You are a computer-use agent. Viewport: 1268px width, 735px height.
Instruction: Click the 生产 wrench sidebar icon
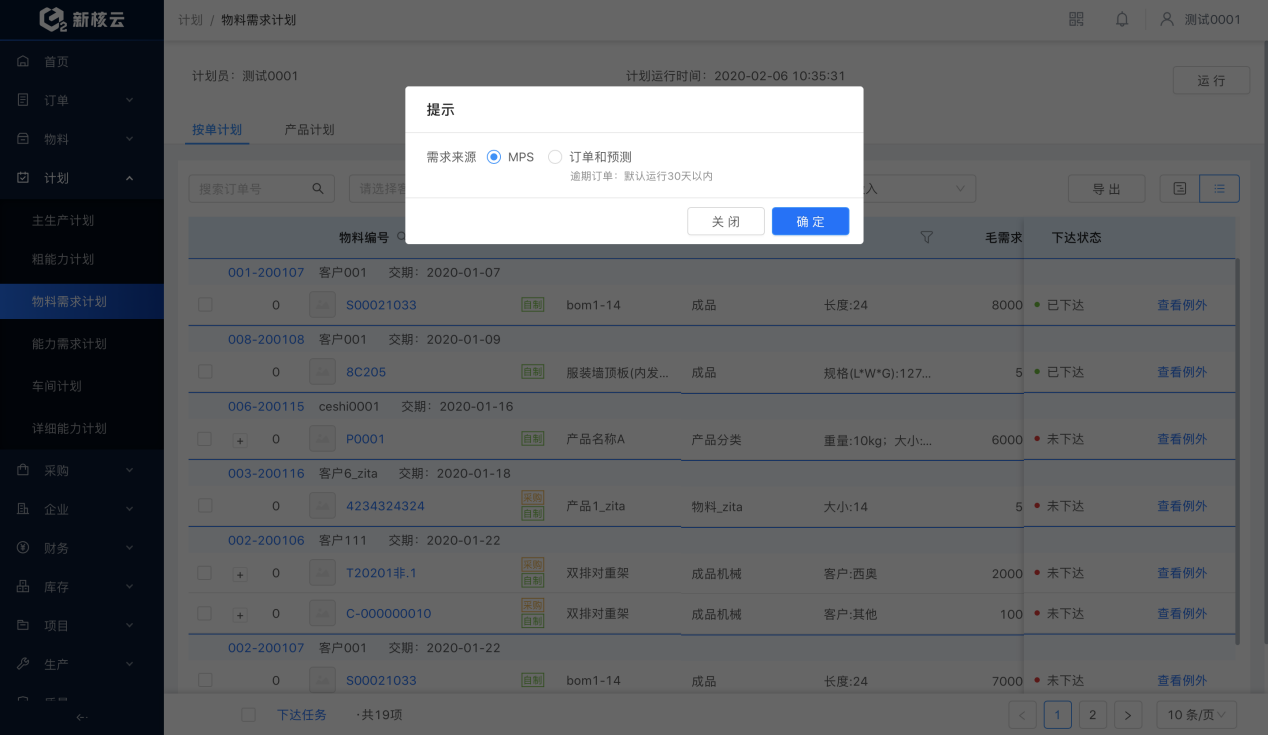coord(23,664)
